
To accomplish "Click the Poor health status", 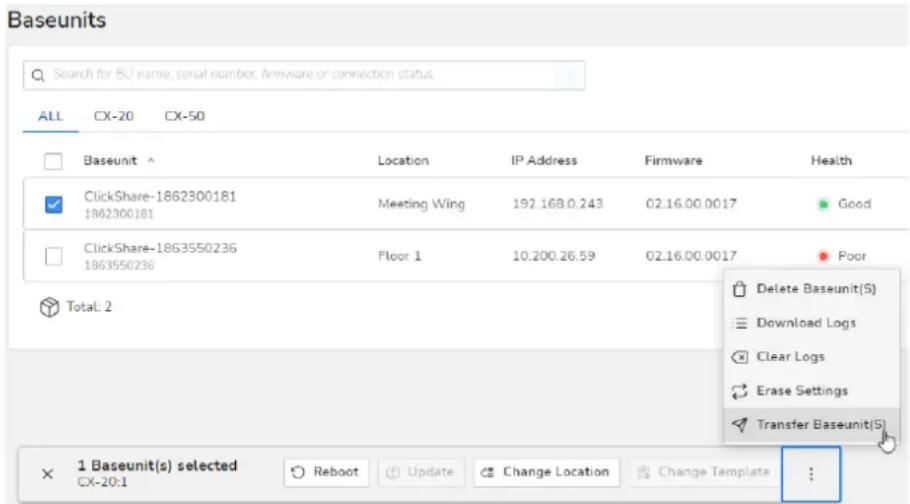I will [x=842, y=256].
